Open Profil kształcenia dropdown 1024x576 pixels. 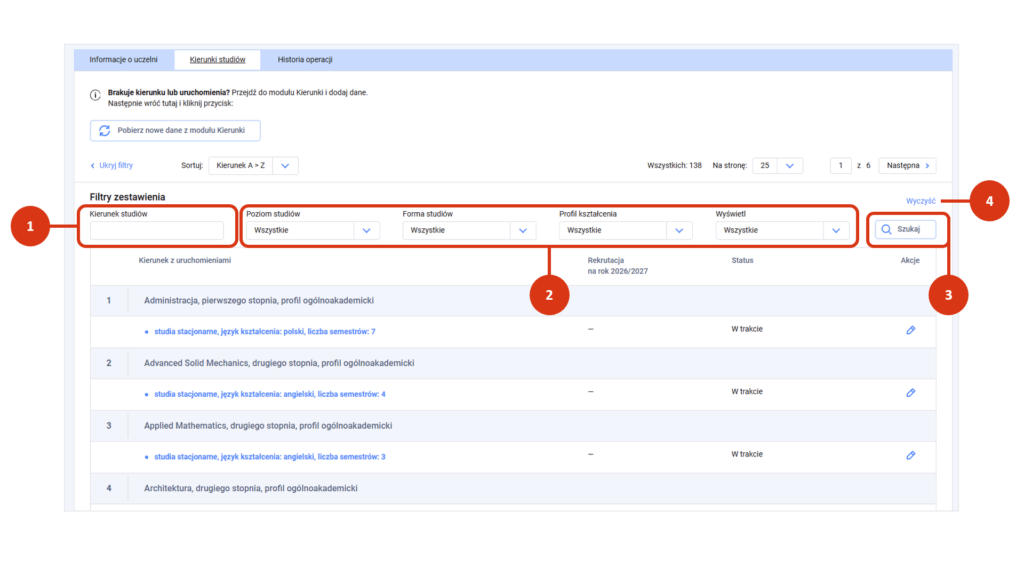(679, 231)
